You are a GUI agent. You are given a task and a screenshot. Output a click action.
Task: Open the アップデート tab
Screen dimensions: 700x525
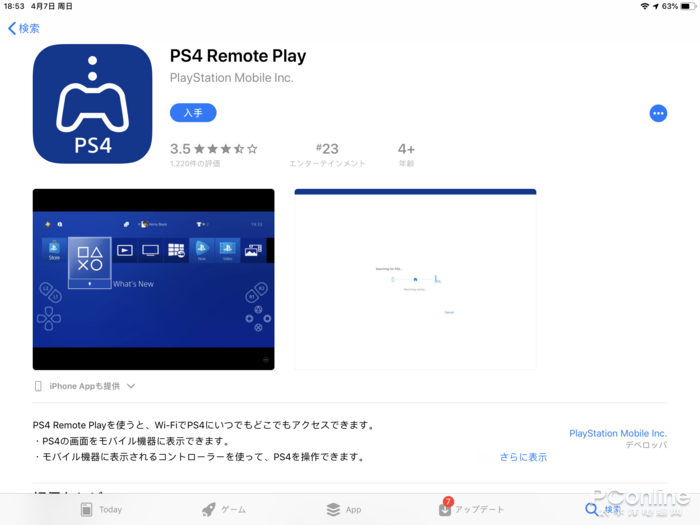(x=471, y=508)
